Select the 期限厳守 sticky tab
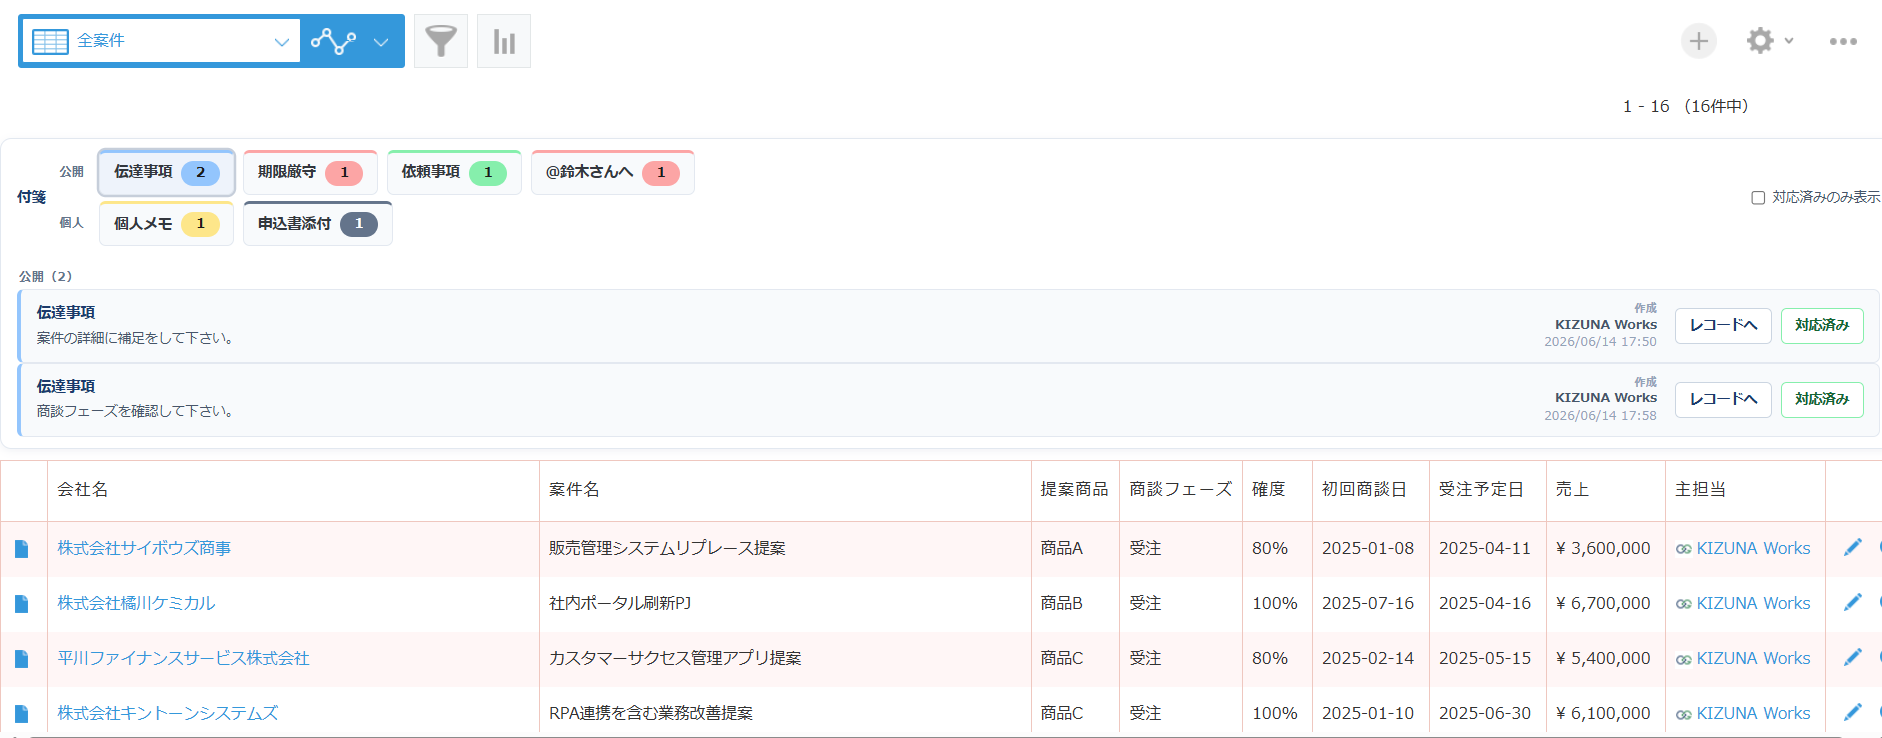This screenshot has width=1882, height=738. pyautogui.click(x=310, y=173)
